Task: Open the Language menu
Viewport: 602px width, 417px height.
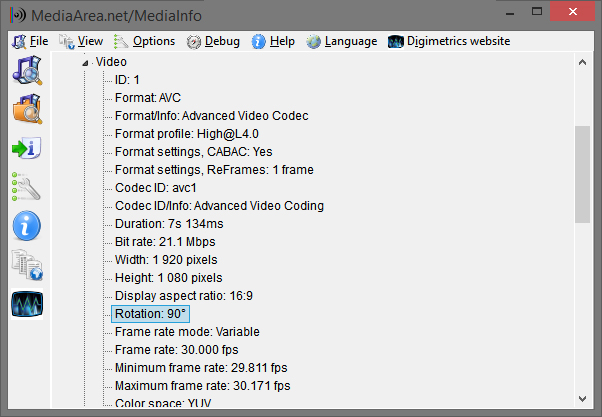Action: 342,41
